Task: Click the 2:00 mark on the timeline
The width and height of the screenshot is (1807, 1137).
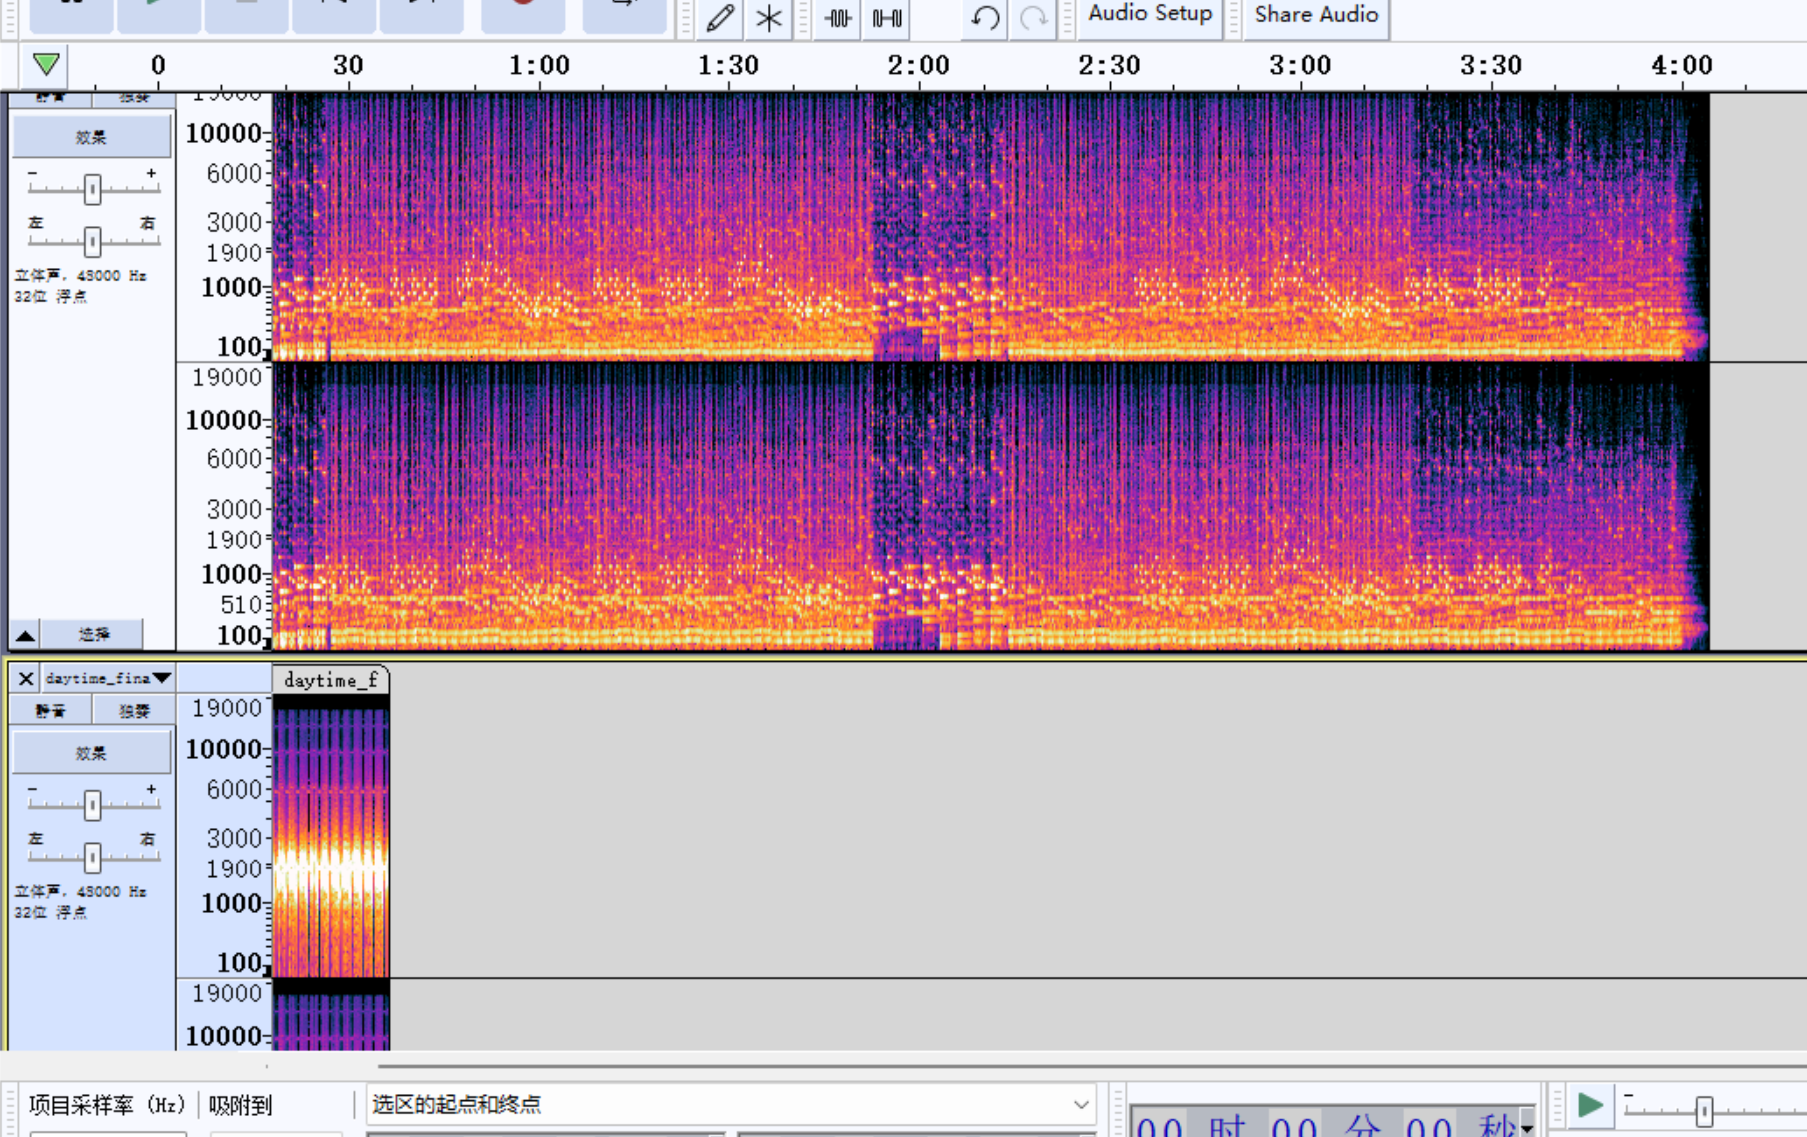Action: point(918,66)
